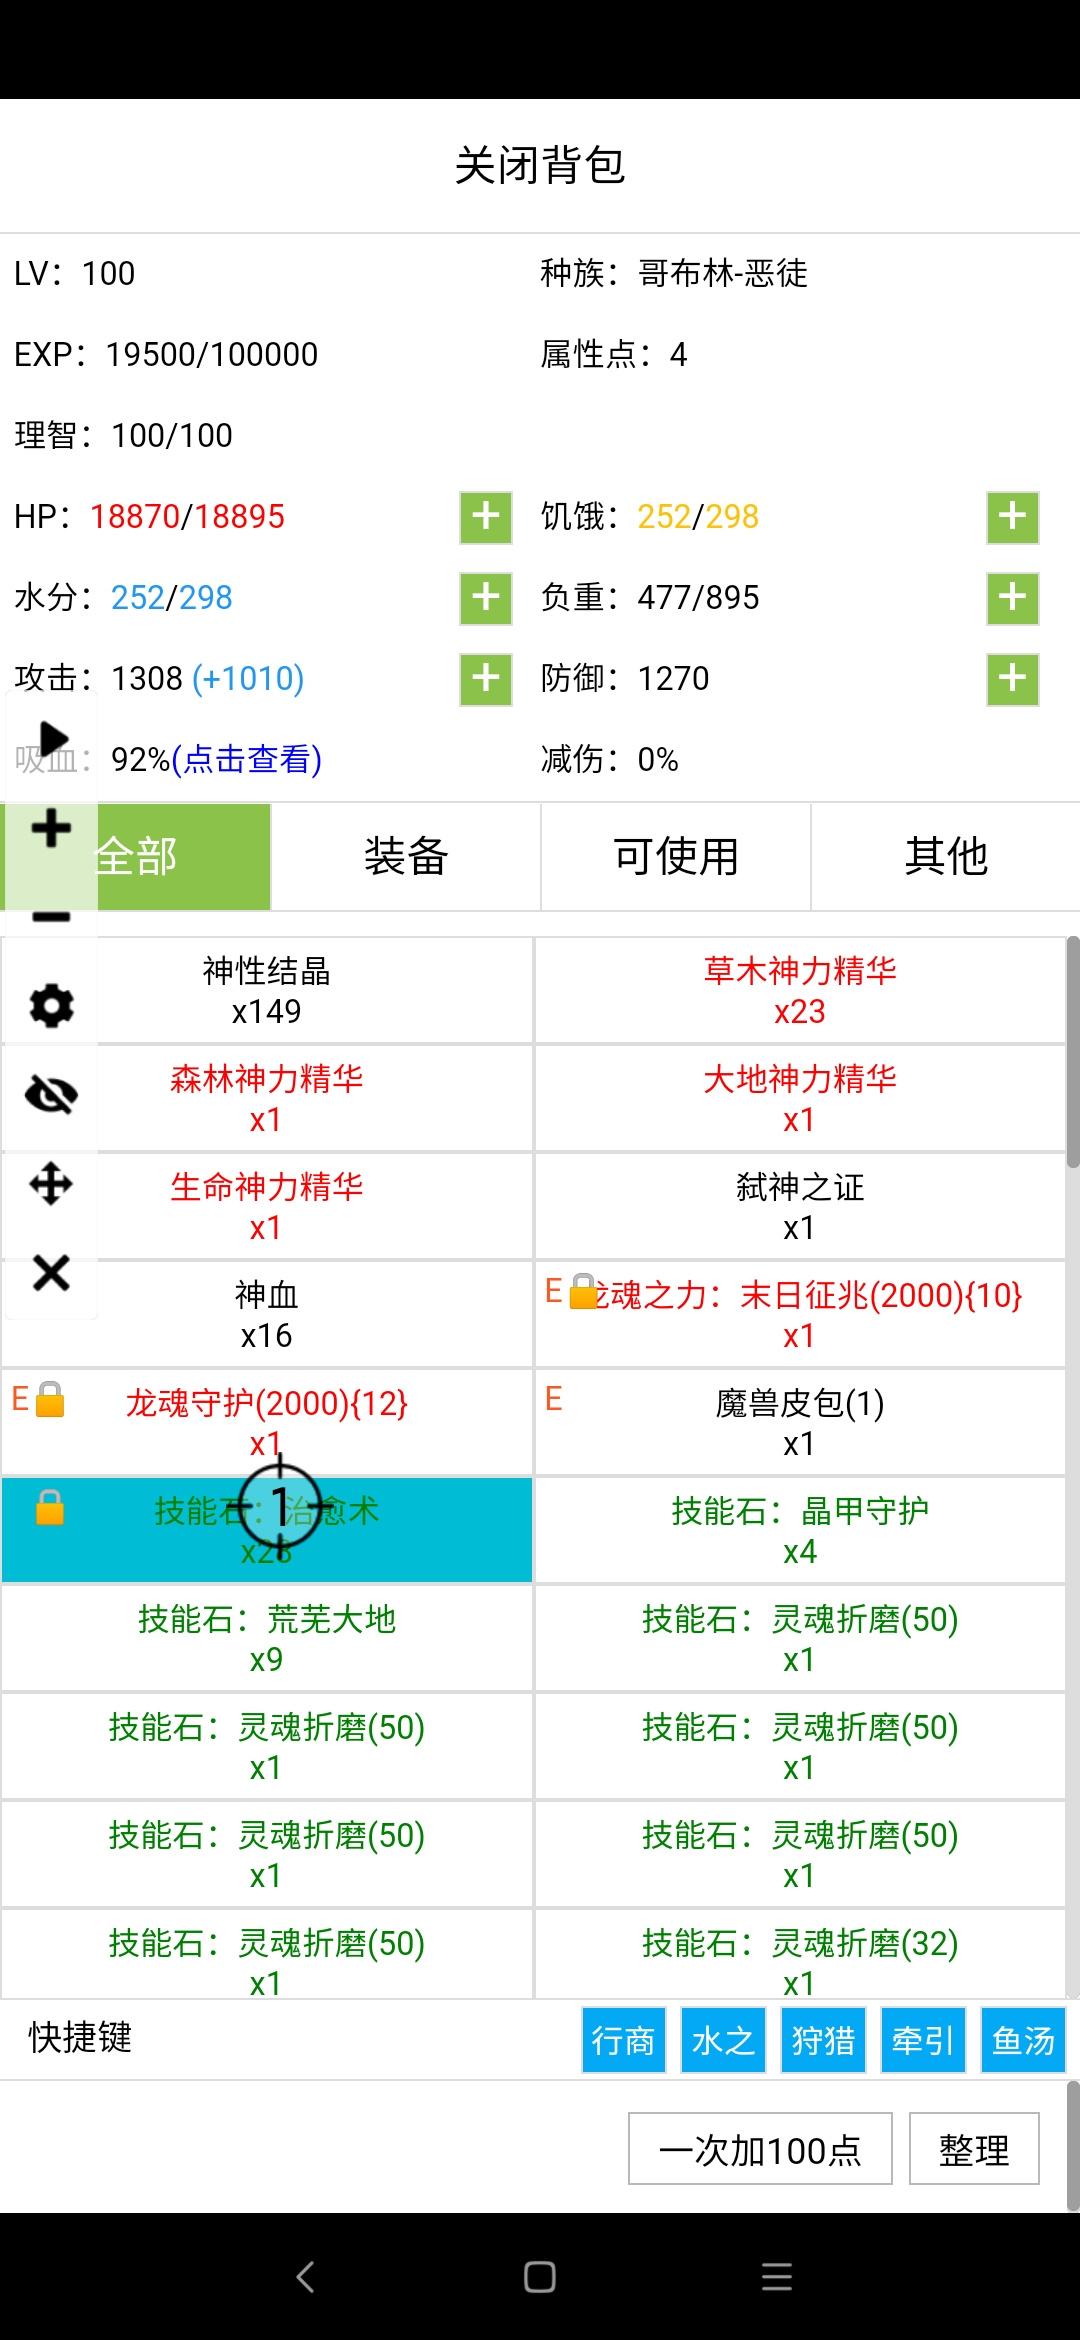This screenshot has height=2340, width=1080.
Task: Click the inventory list scrollbar
Action: click(1073, 1052)
